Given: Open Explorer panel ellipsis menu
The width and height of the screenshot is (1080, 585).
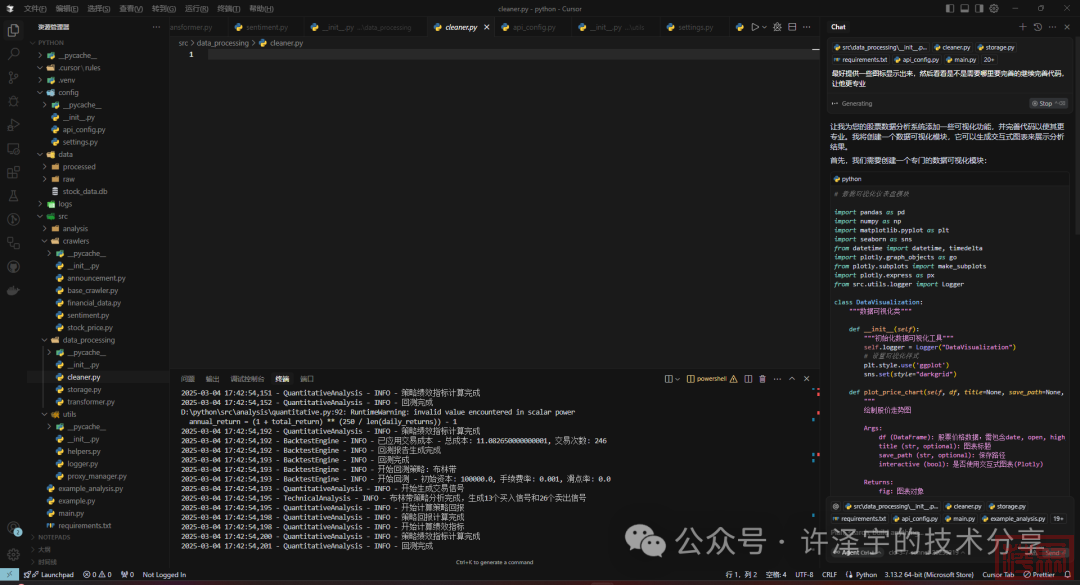Looking at the screenshot, I should [x=156, y=27].
